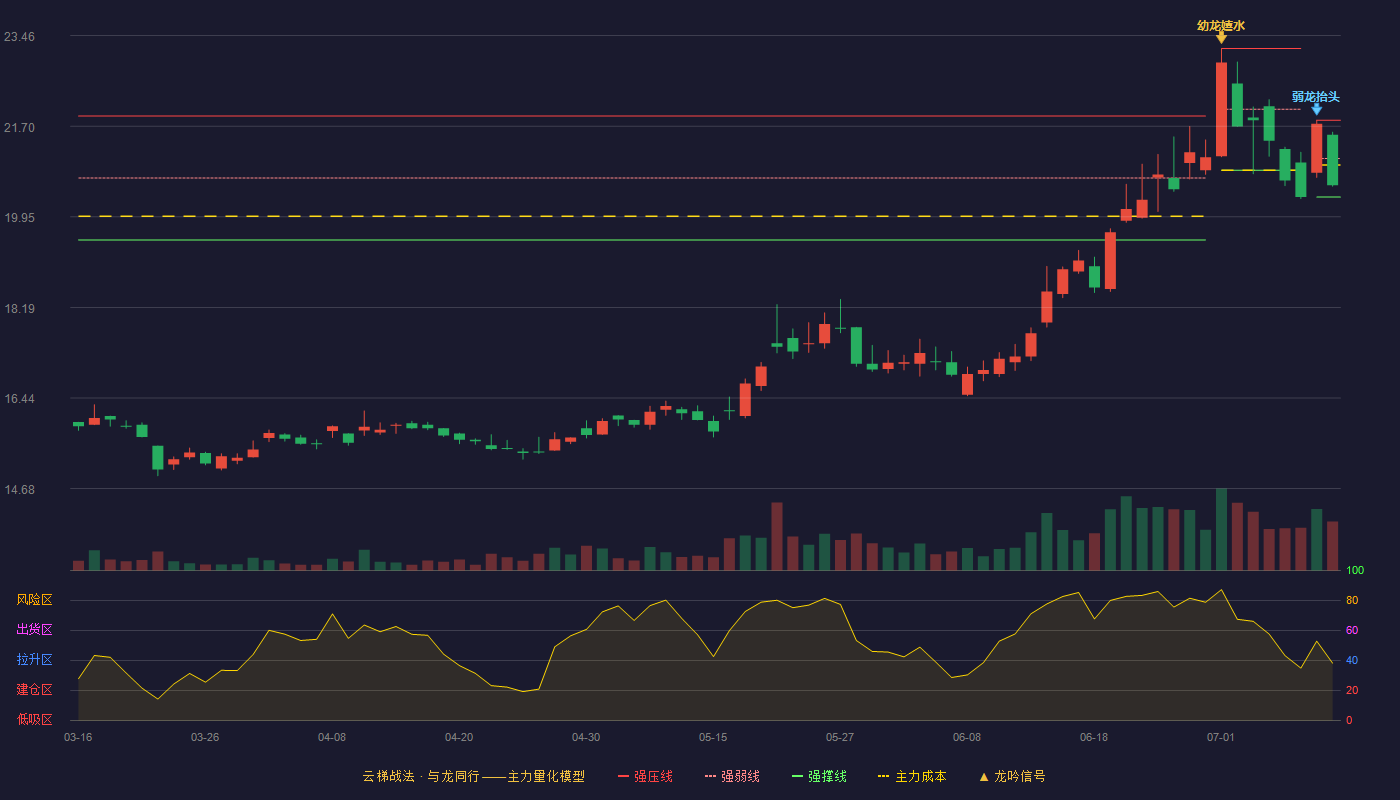
Task: Click the 05-15 date label
Action: click(x=713, y=737)
